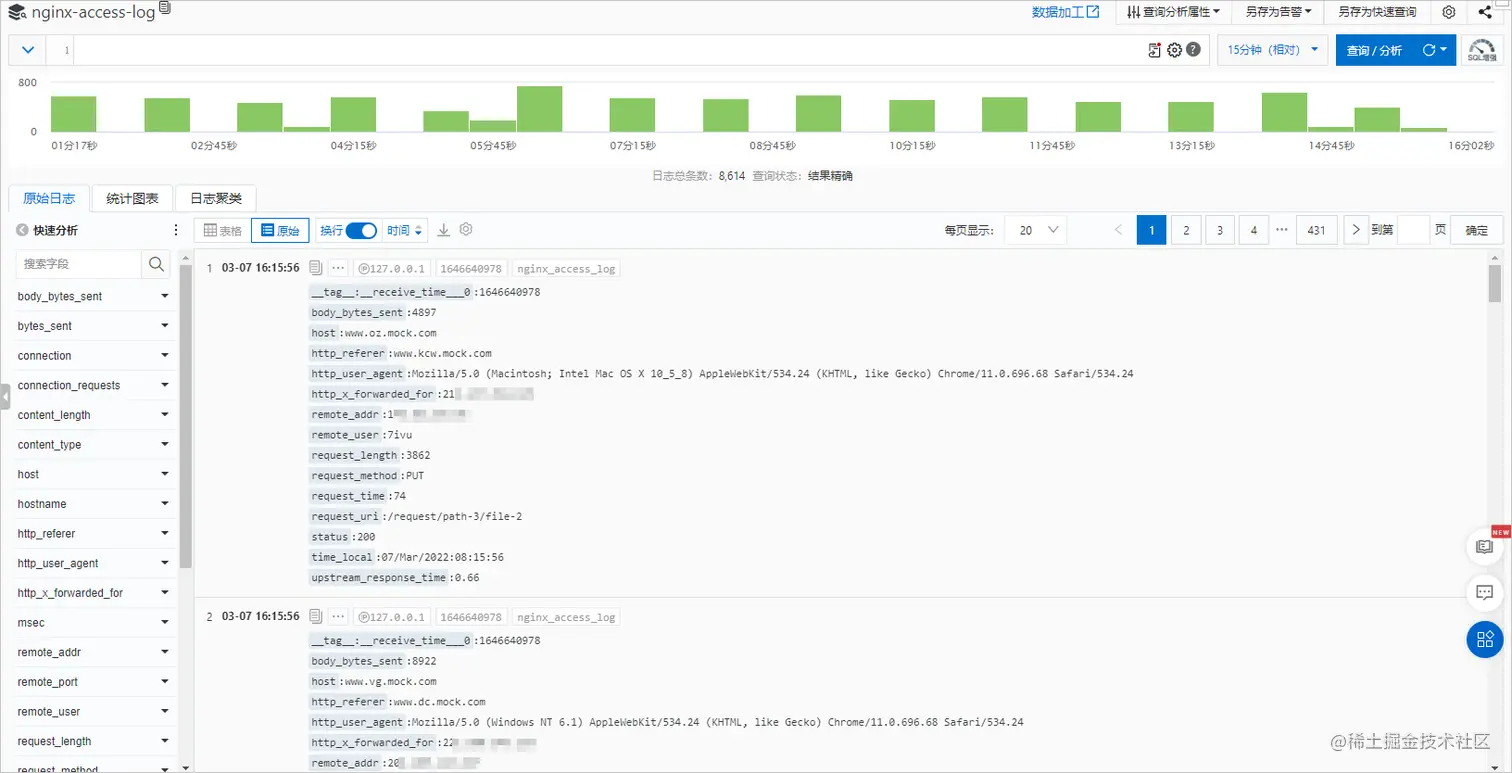Switch to 原始 view mode
1512x773 pixels.
click(280, 230)
